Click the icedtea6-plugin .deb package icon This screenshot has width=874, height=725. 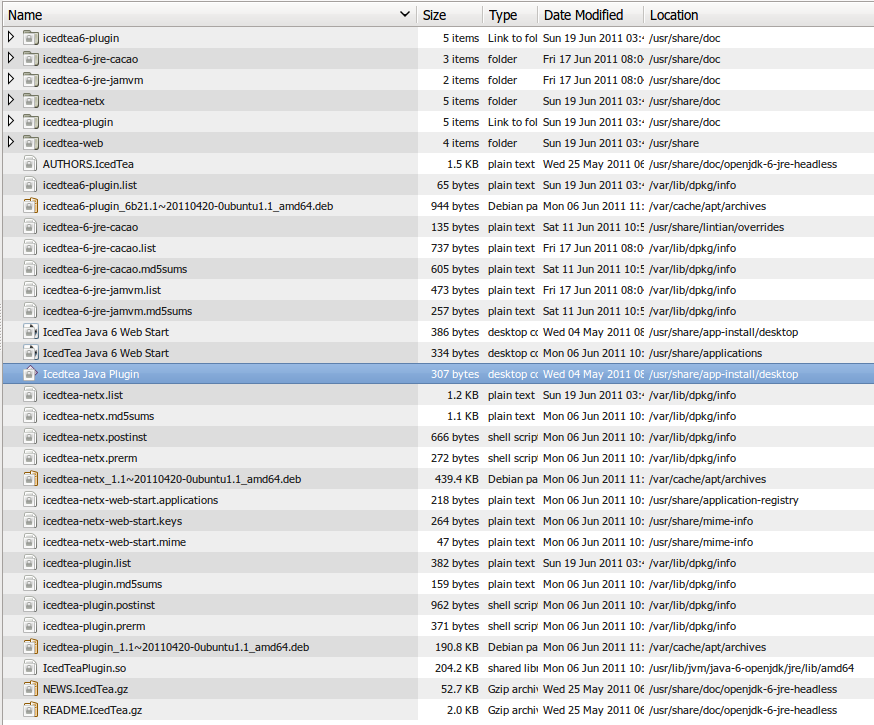pos(30,206)
